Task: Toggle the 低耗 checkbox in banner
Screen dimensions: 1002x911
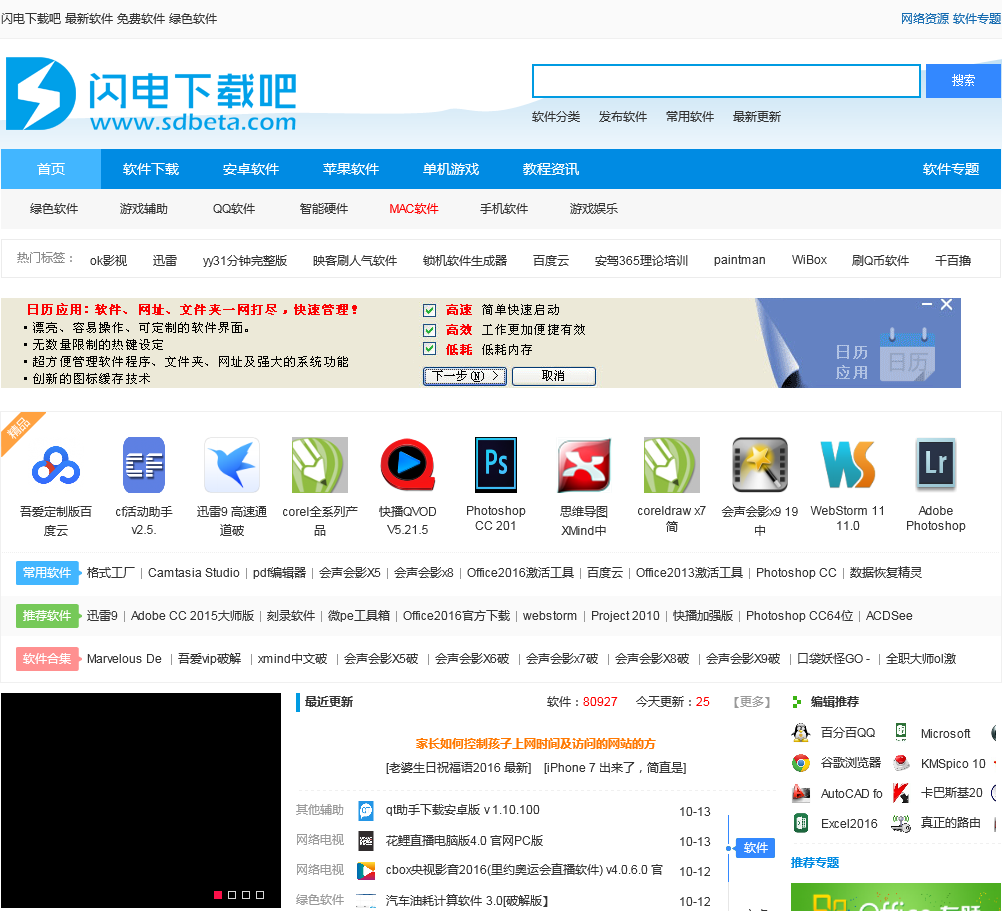Action: 429,349
